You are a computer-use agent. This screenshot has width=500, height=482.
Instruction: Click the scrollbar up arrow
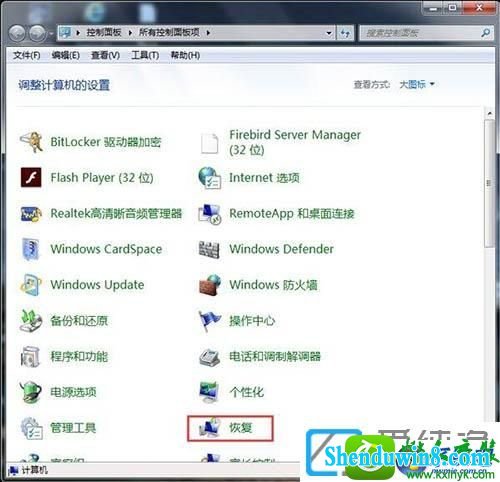click(x=489, y=114)
